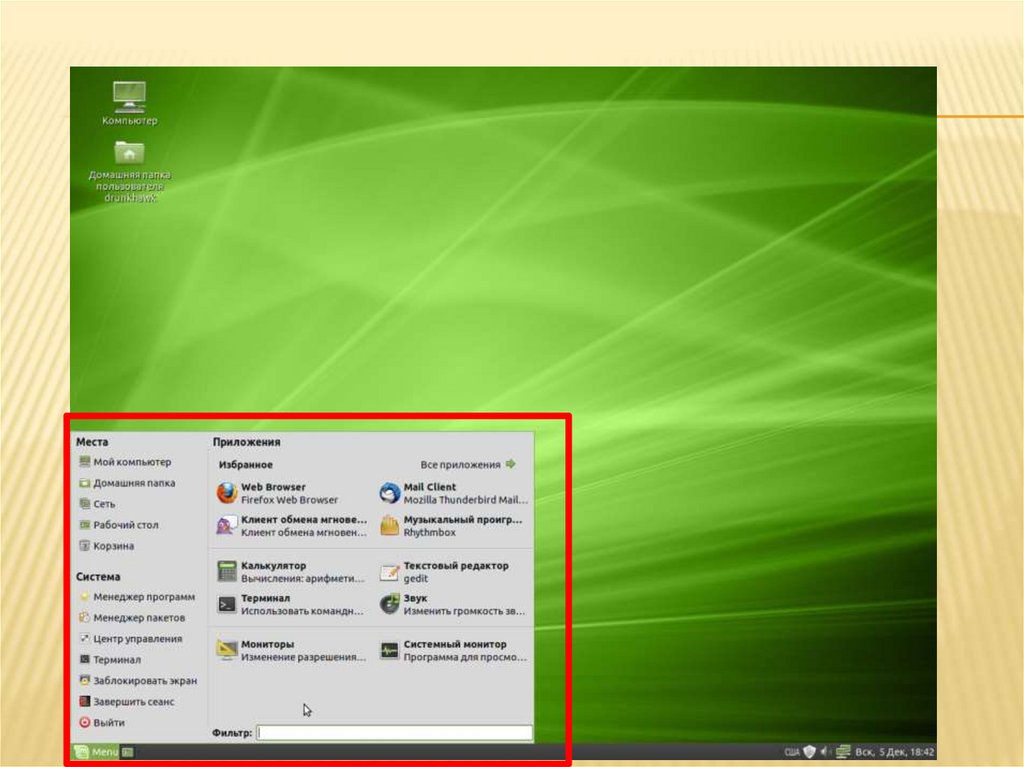Open Корзина from the menu
Screen dimensions: 1024x767
(106, 546)
